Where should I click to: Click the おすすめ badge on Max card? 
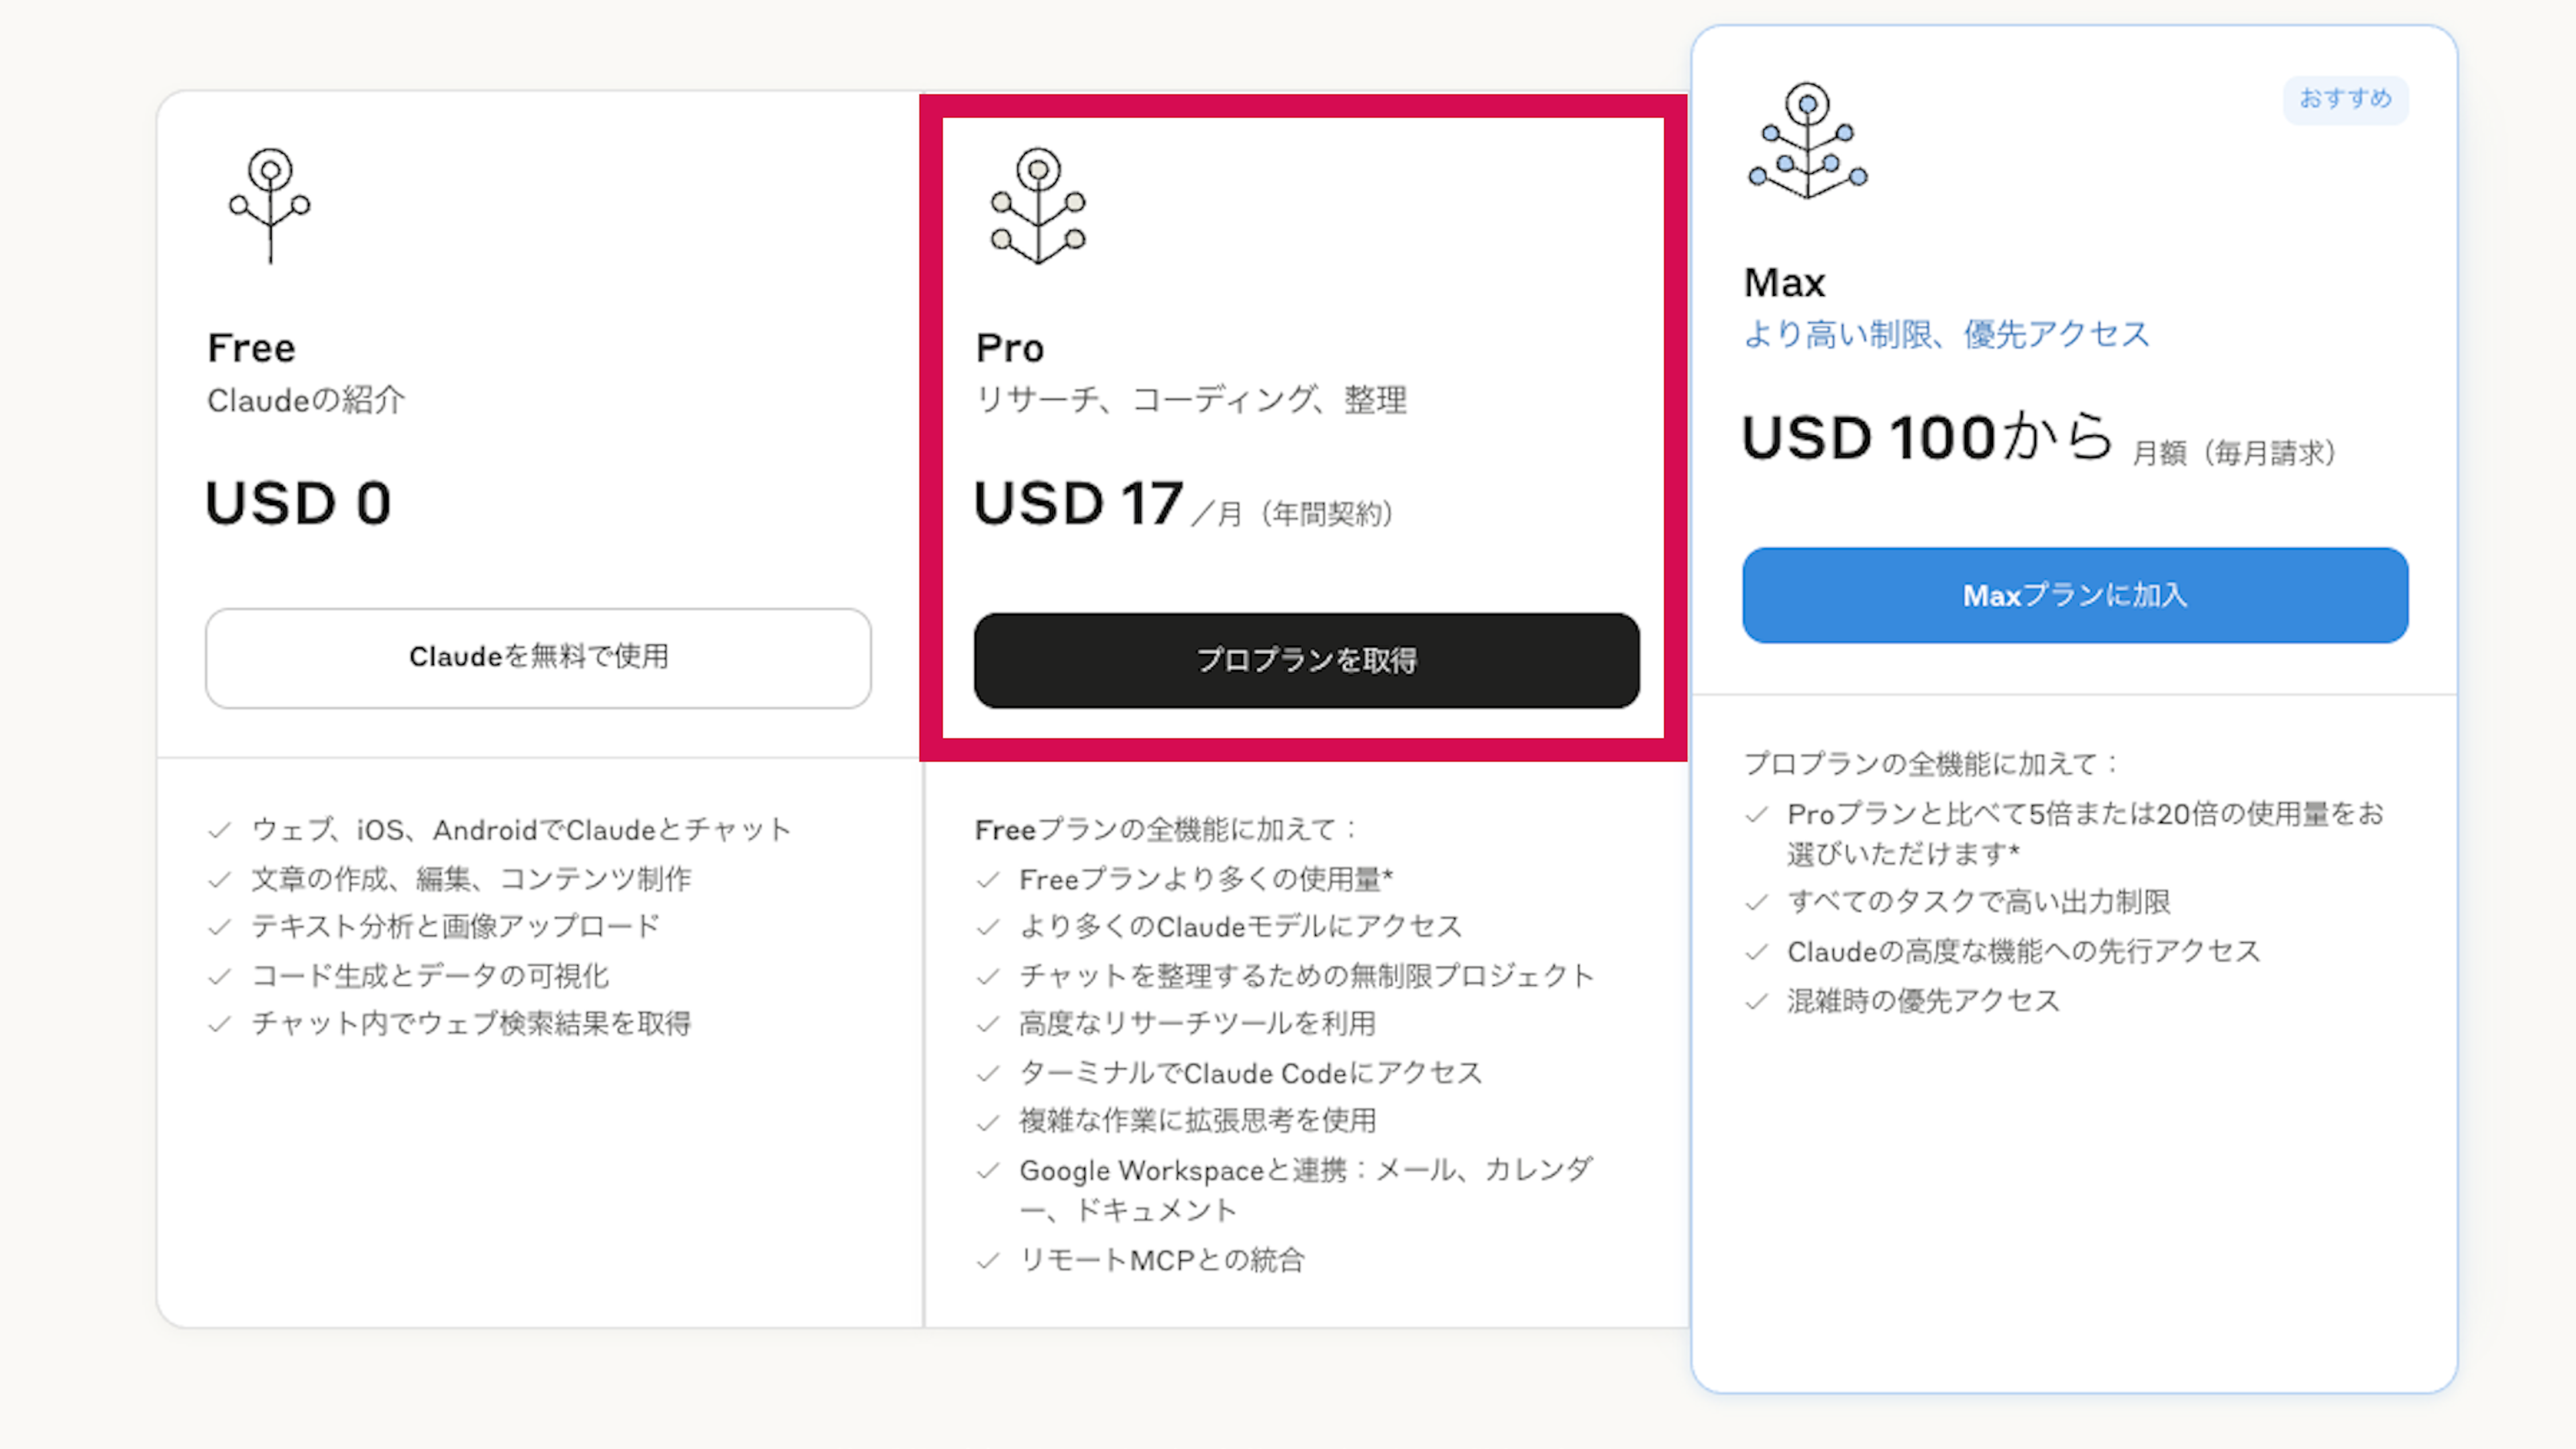(2345, 99)
